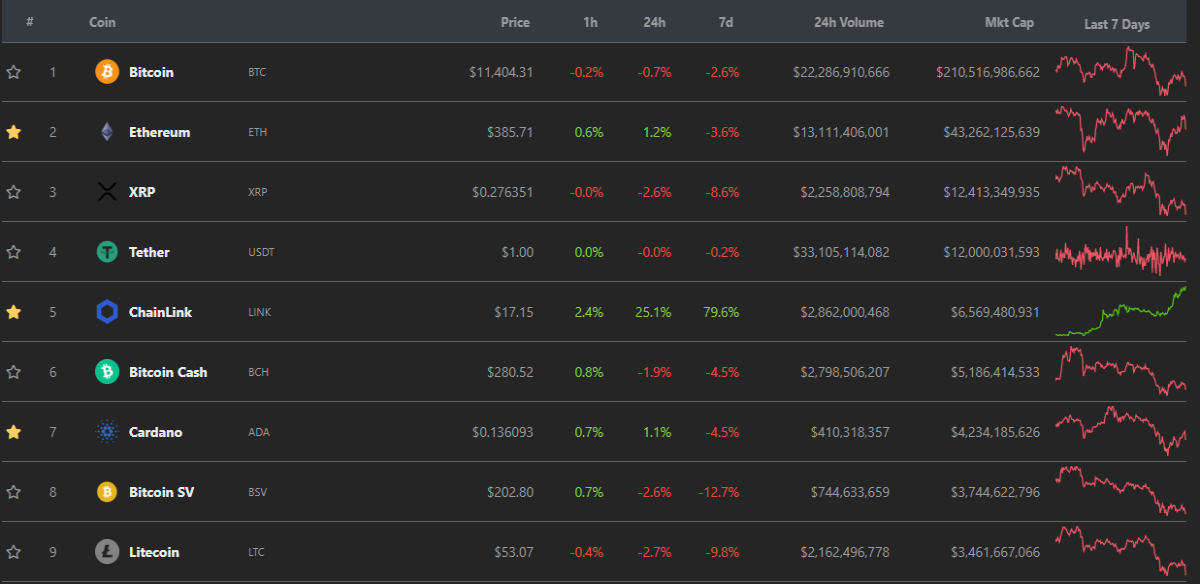Click the ChainLink hexagon logo icon
The image size is (1200, 584).
click(107, 312)
